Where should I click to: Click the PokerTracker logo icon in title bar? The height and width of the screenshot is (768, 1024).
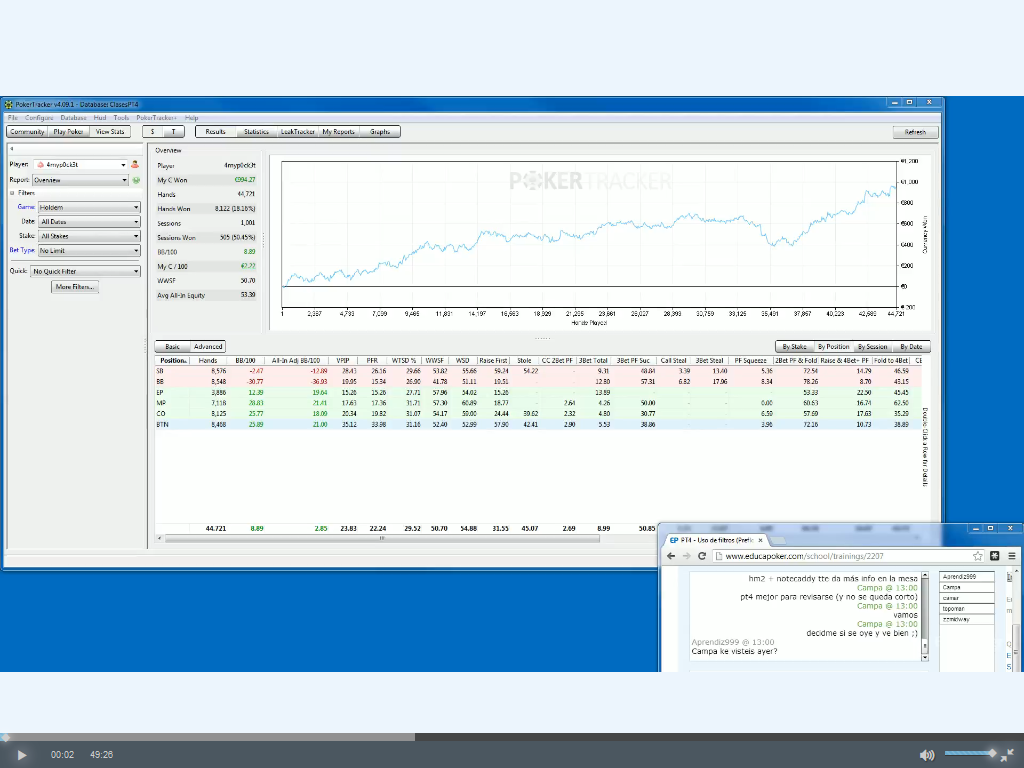(8, 104)
